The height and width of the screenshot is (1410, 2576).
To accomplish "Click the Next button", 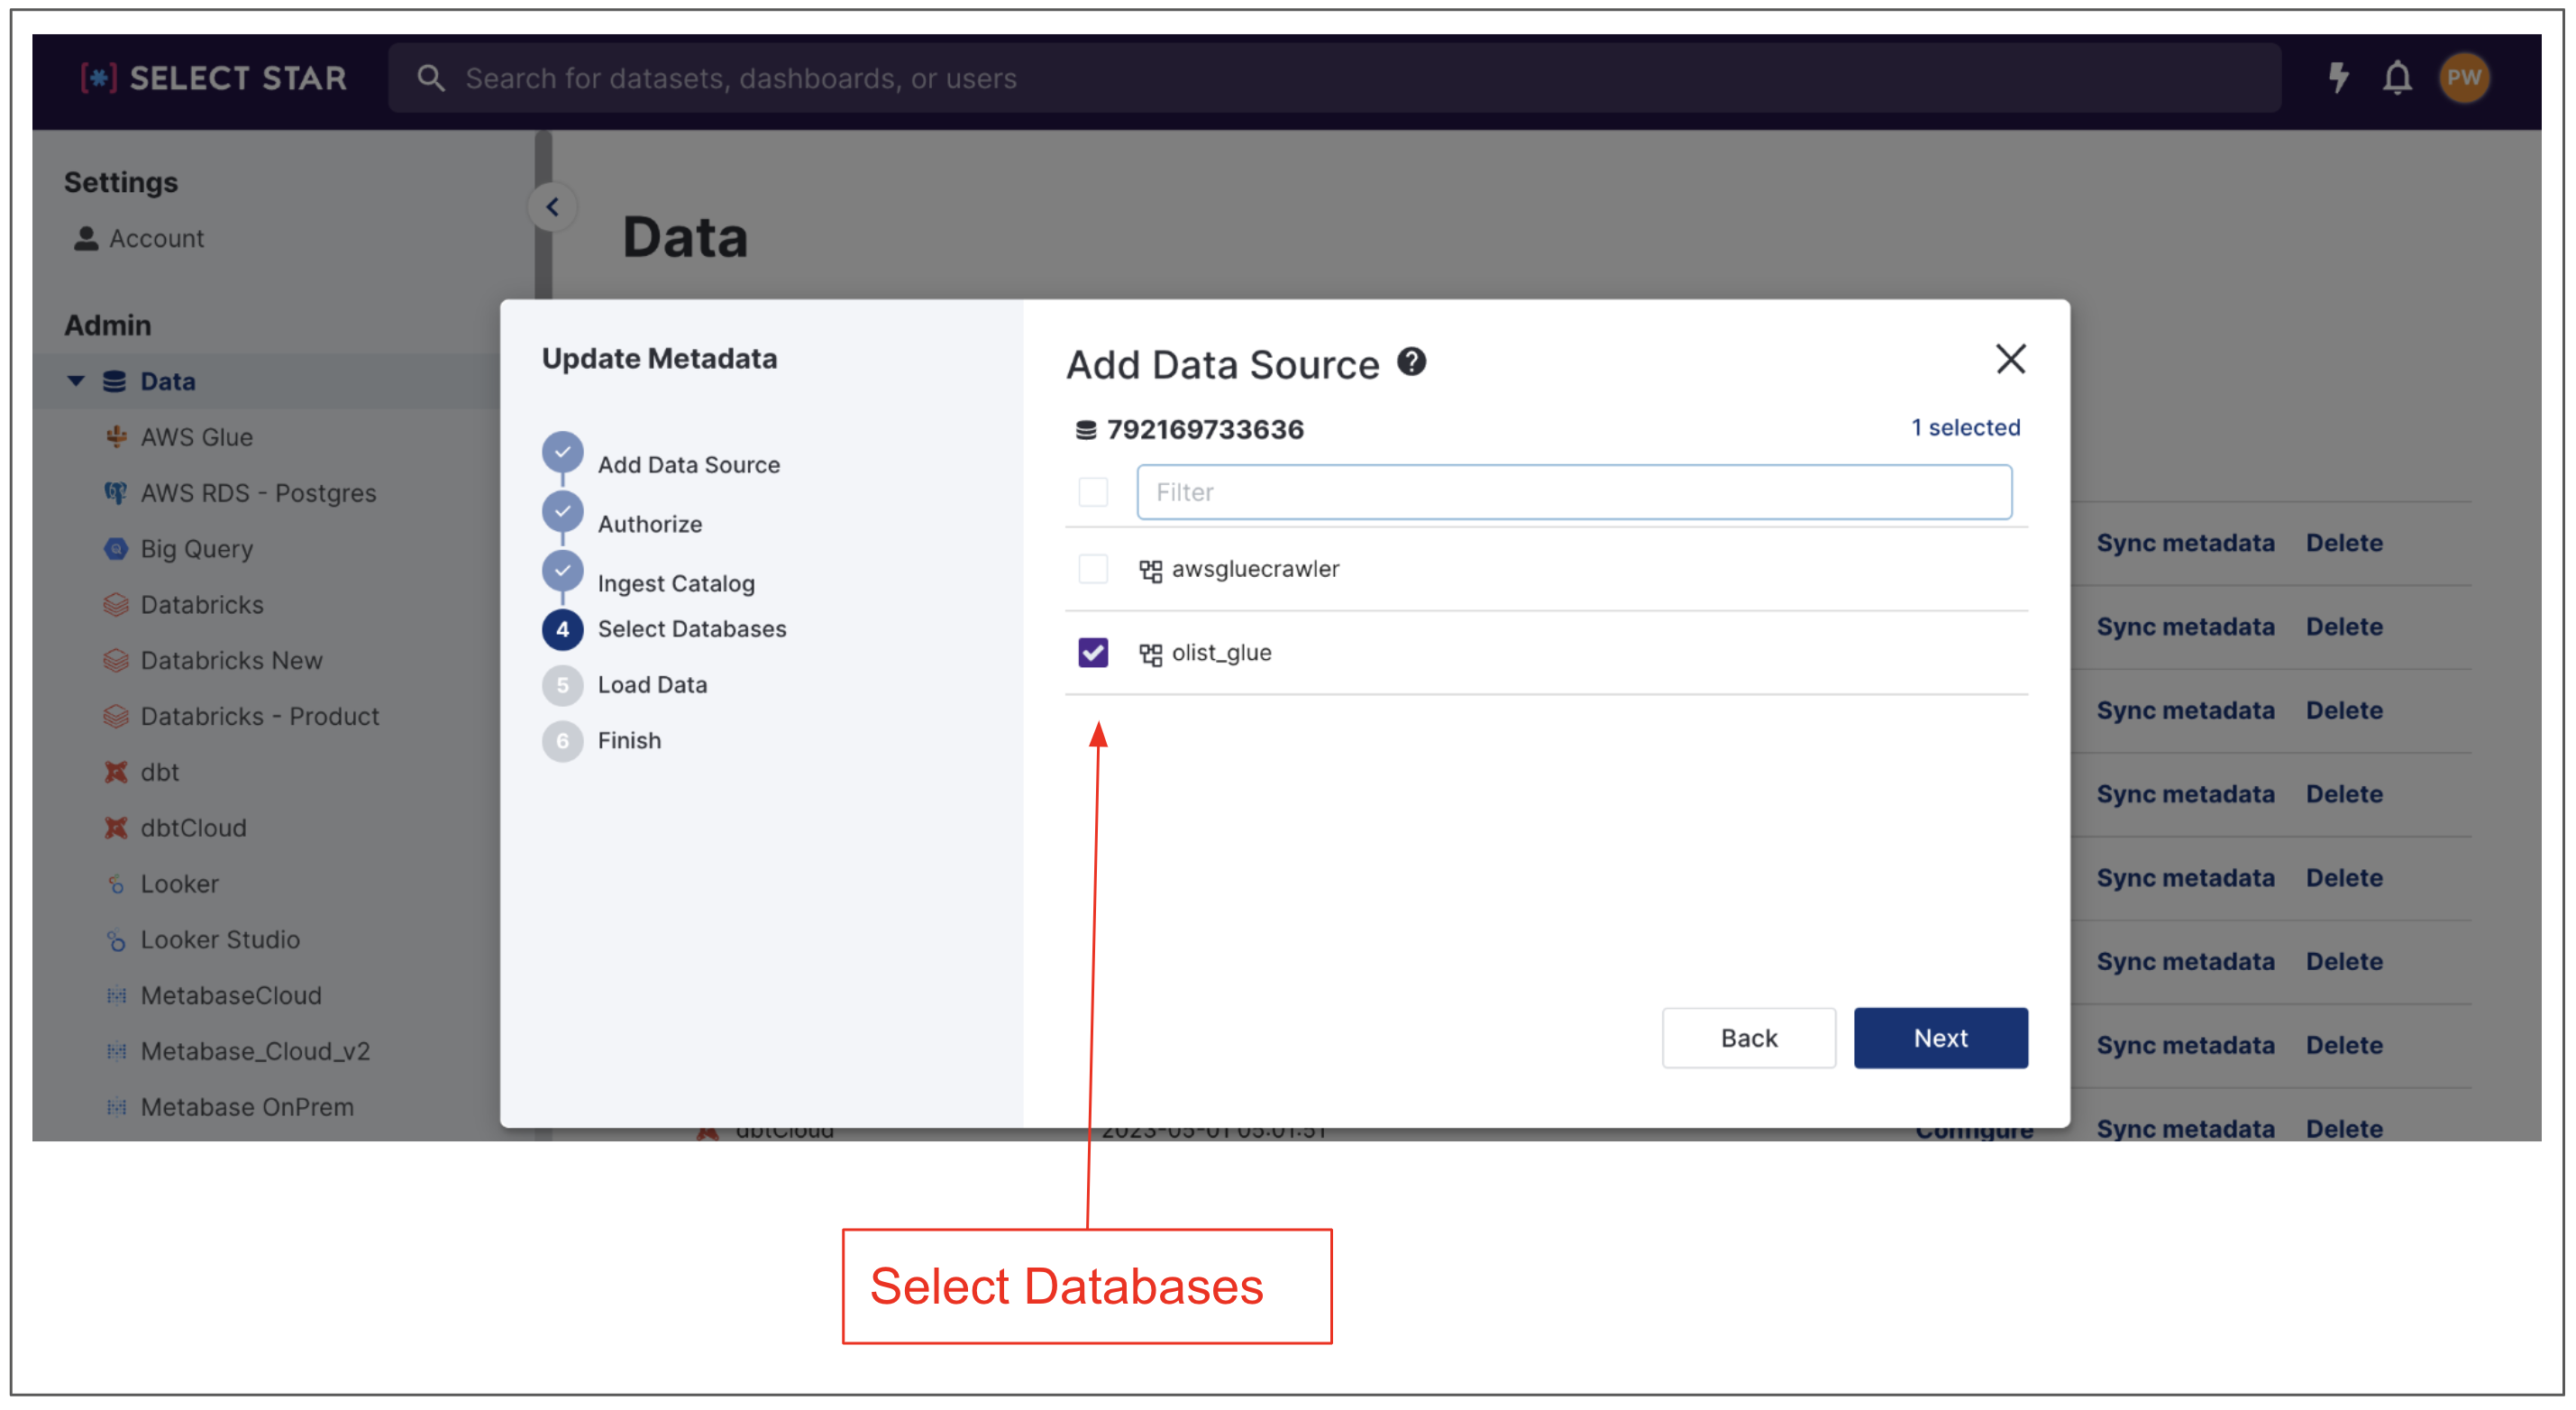I will 1940,1038.
